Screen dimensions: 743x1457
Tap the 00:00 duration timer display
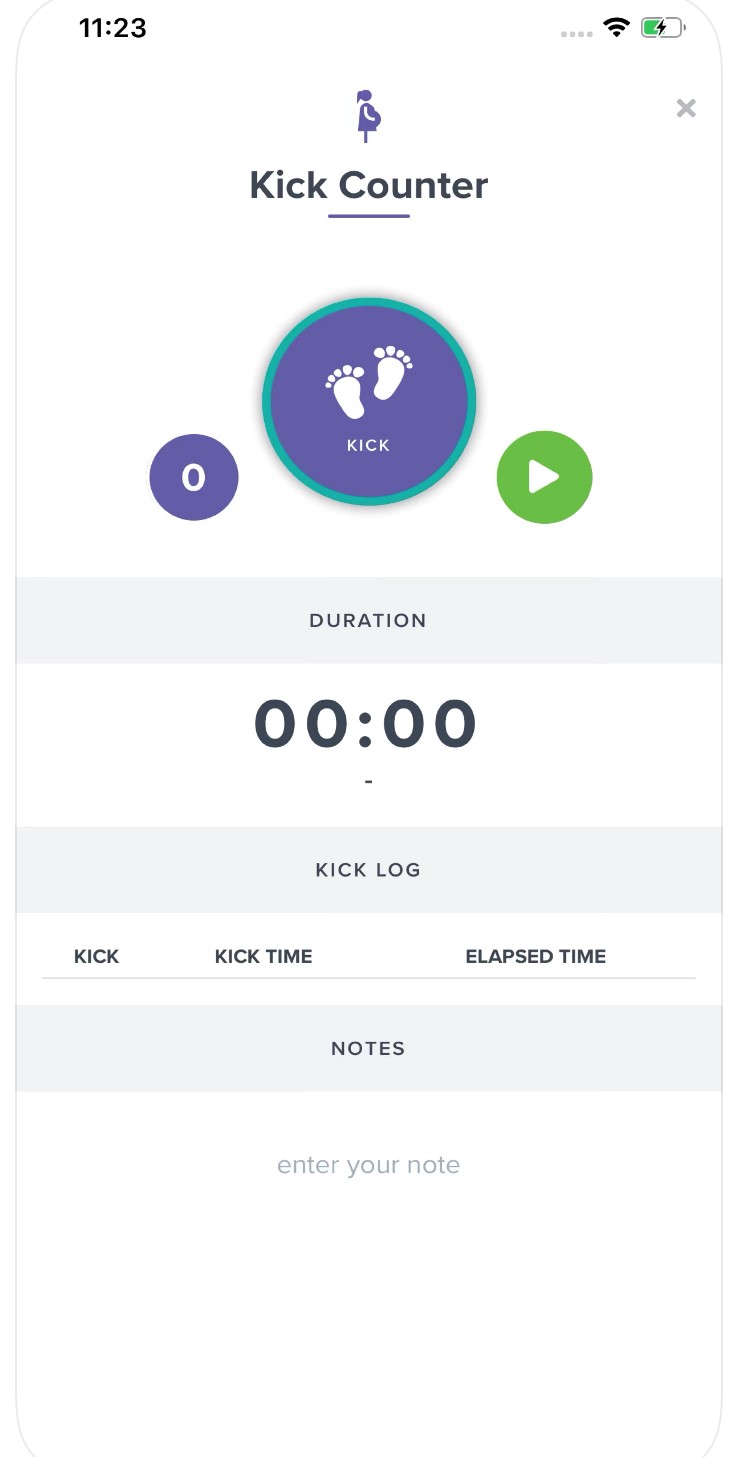click(x=368, y=722)
